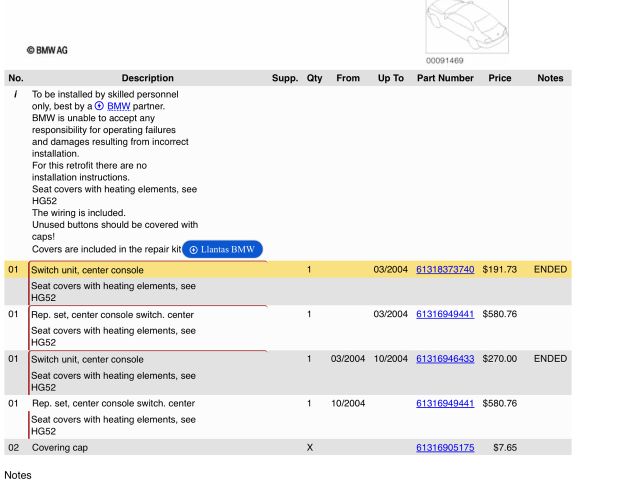Click the arrow icon before the BMW link
The image size is (640, 480).
(100, 106)
